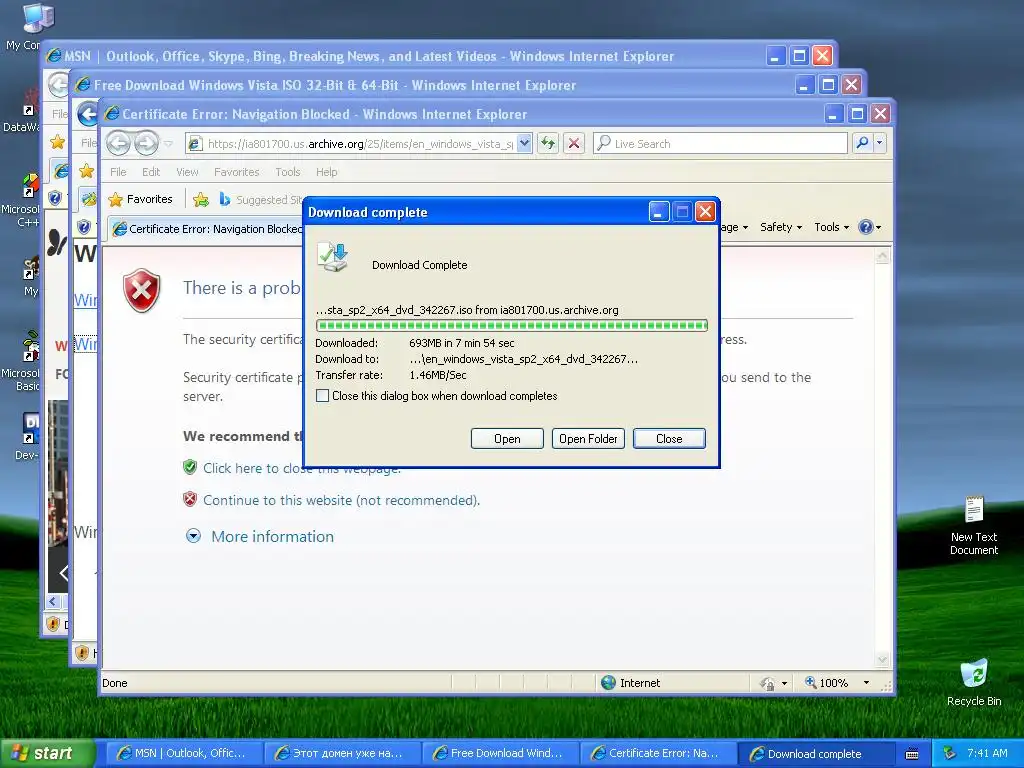This screenshot has height=768, width=1024.
Task: Click the page scrollbar up arrow
Action: [x=882, y=257]
